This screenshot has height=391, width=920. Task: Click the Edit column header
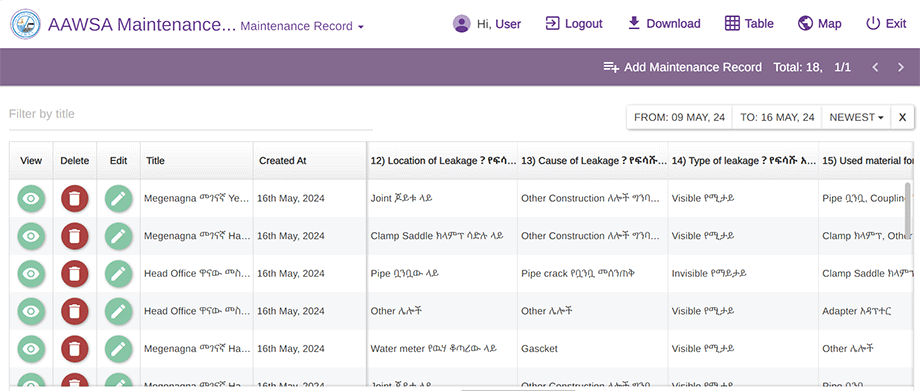point(119,160)
